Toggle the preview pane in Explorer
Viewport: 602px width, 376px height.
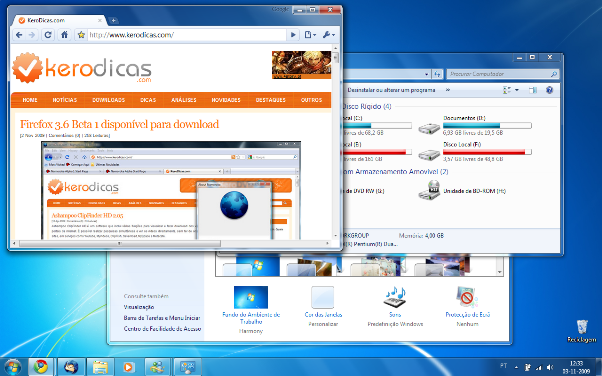click(533, 90)
